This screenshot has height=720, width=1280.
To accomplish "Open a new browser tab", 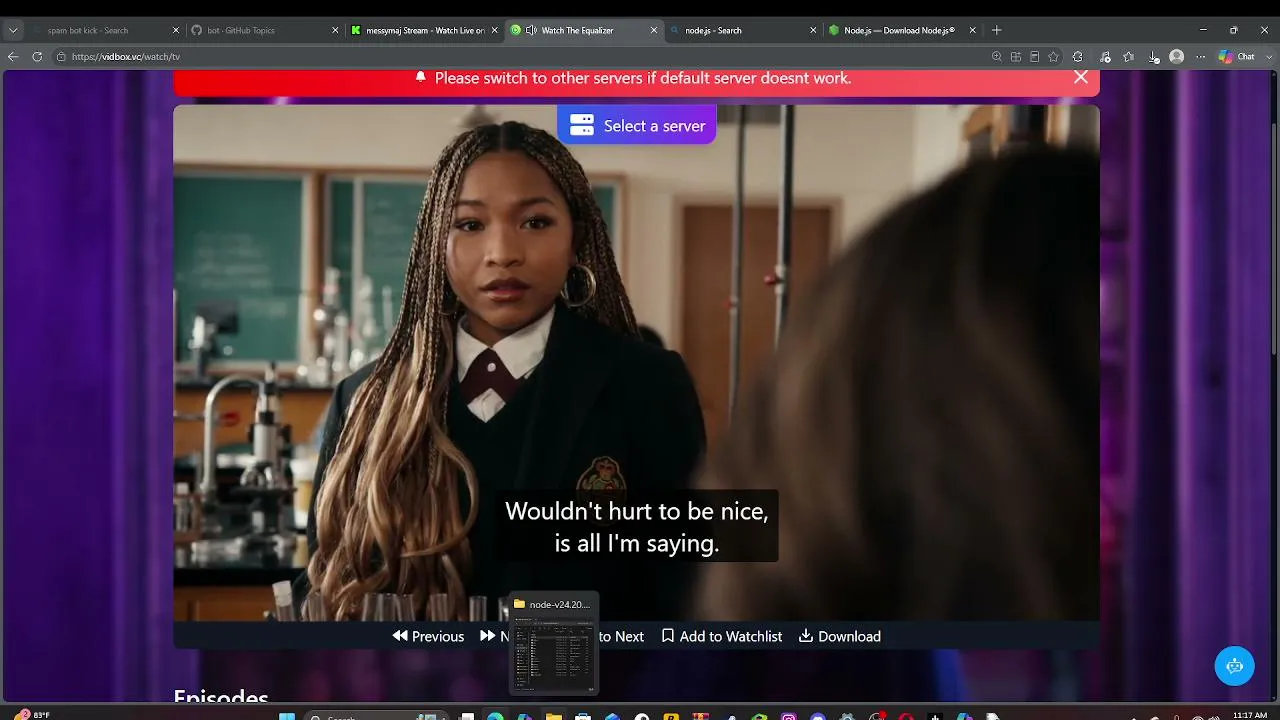I will pos(996,30).
